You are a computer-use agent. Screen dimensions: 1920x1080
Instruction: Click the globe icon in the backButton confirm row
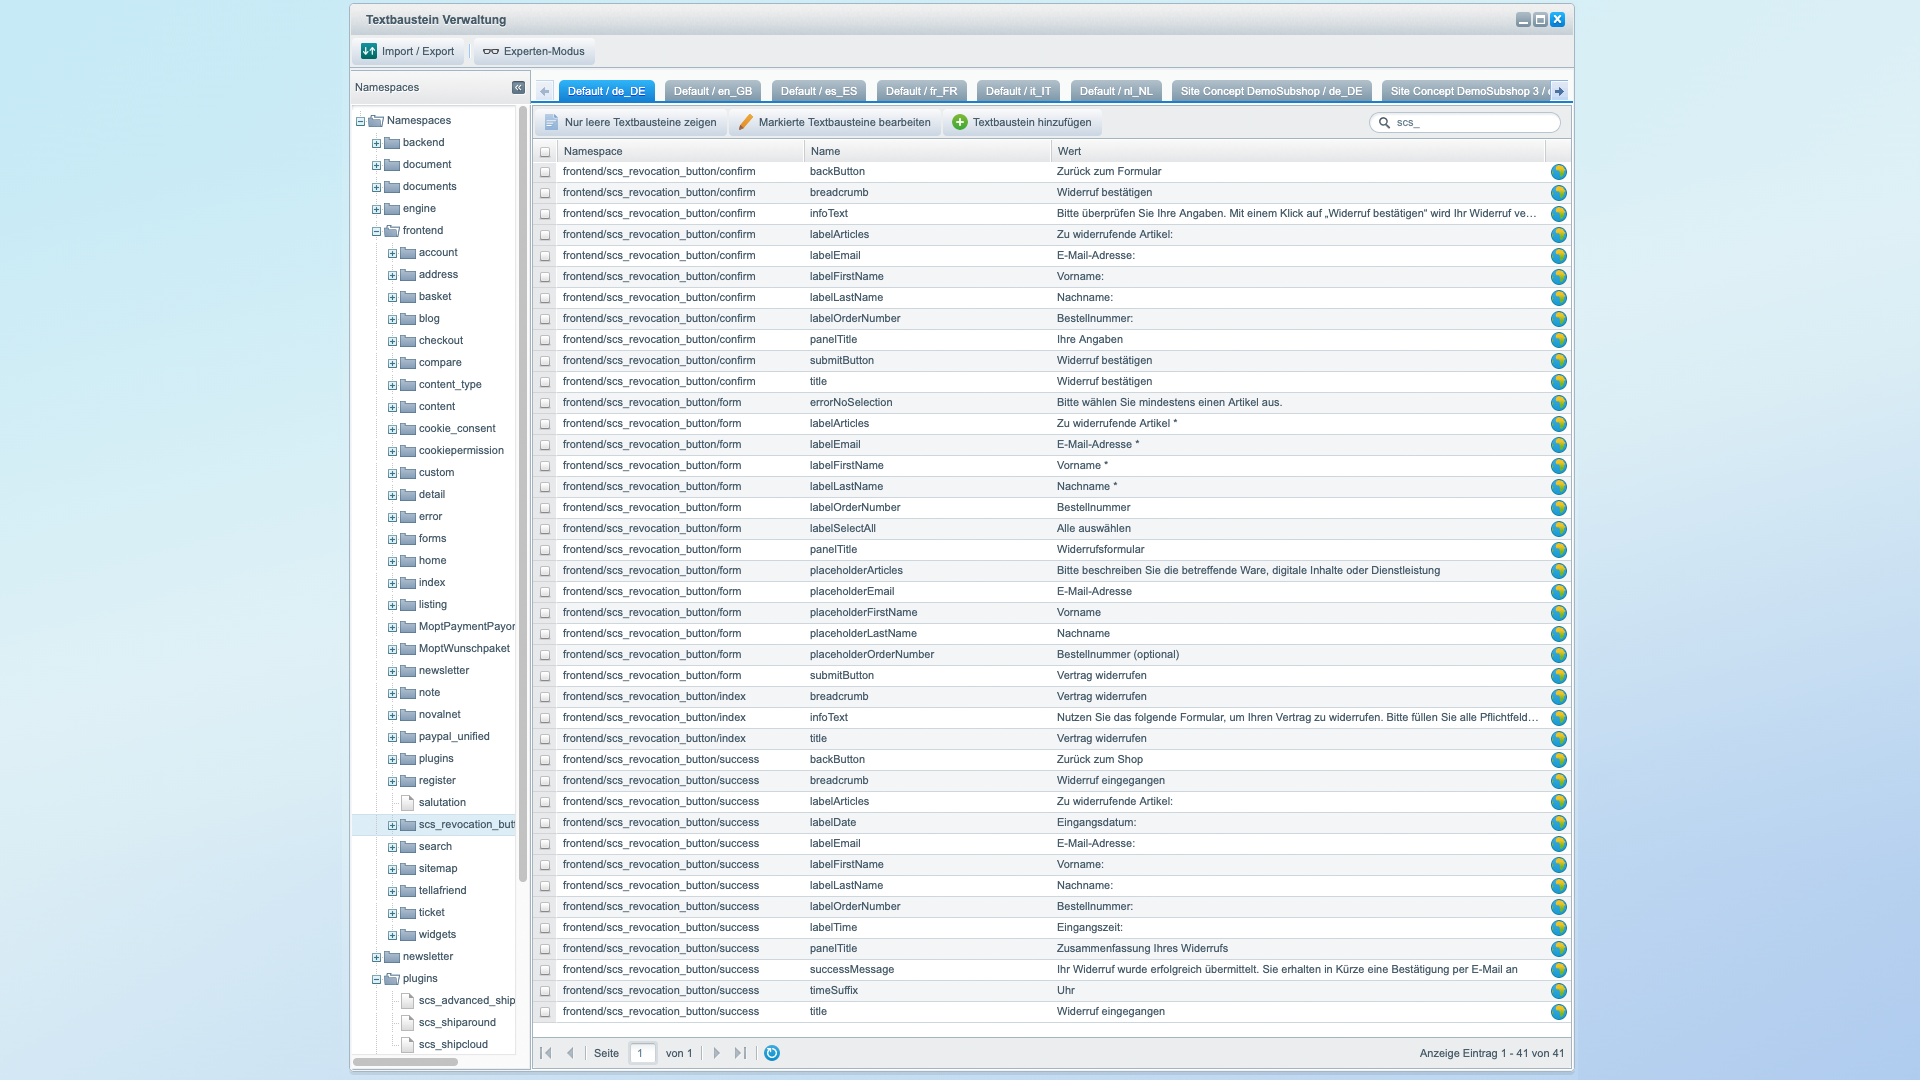pyautogui.click(x=1558, y=172)
